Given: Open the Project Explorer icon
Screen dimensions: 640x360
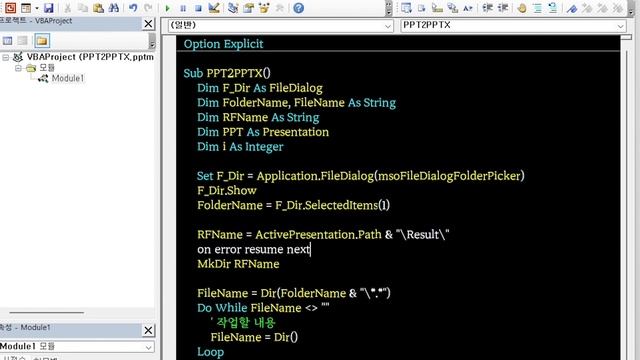Looking at the screenshot, I should (233, 8).
